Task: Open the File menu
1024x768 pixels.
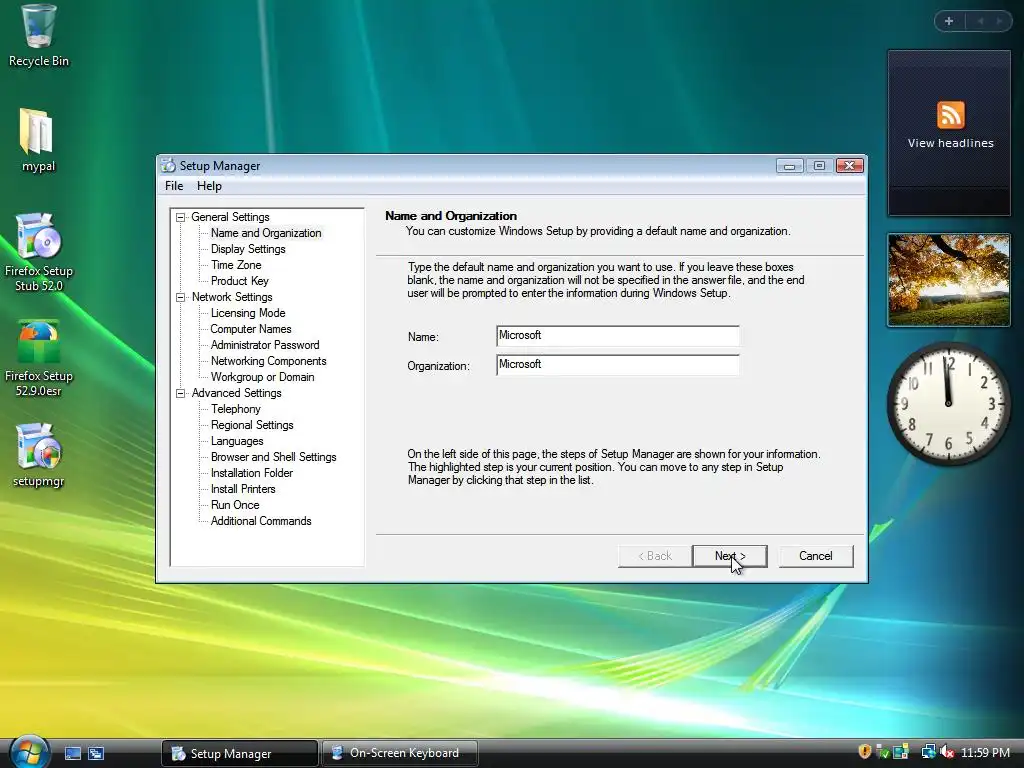Action: [x=174, y=186]
